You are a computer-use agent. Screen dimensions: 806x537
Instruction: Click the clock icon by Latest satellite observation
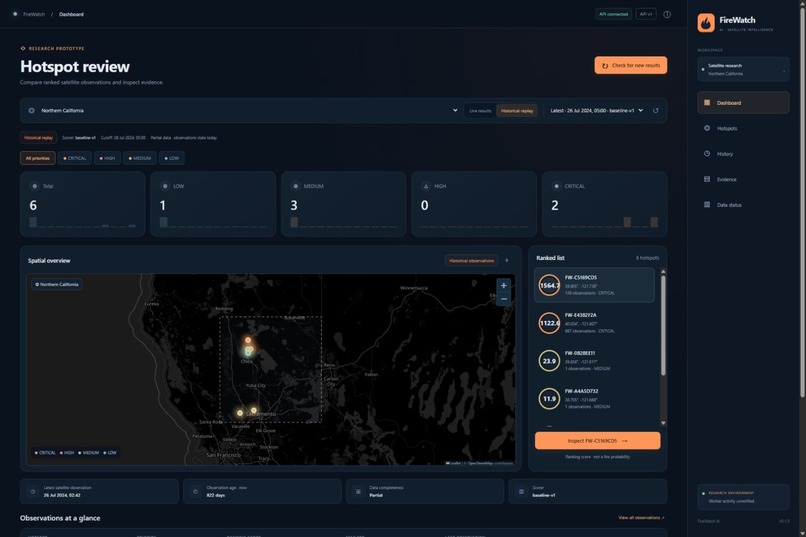click(x=33, y=492)
